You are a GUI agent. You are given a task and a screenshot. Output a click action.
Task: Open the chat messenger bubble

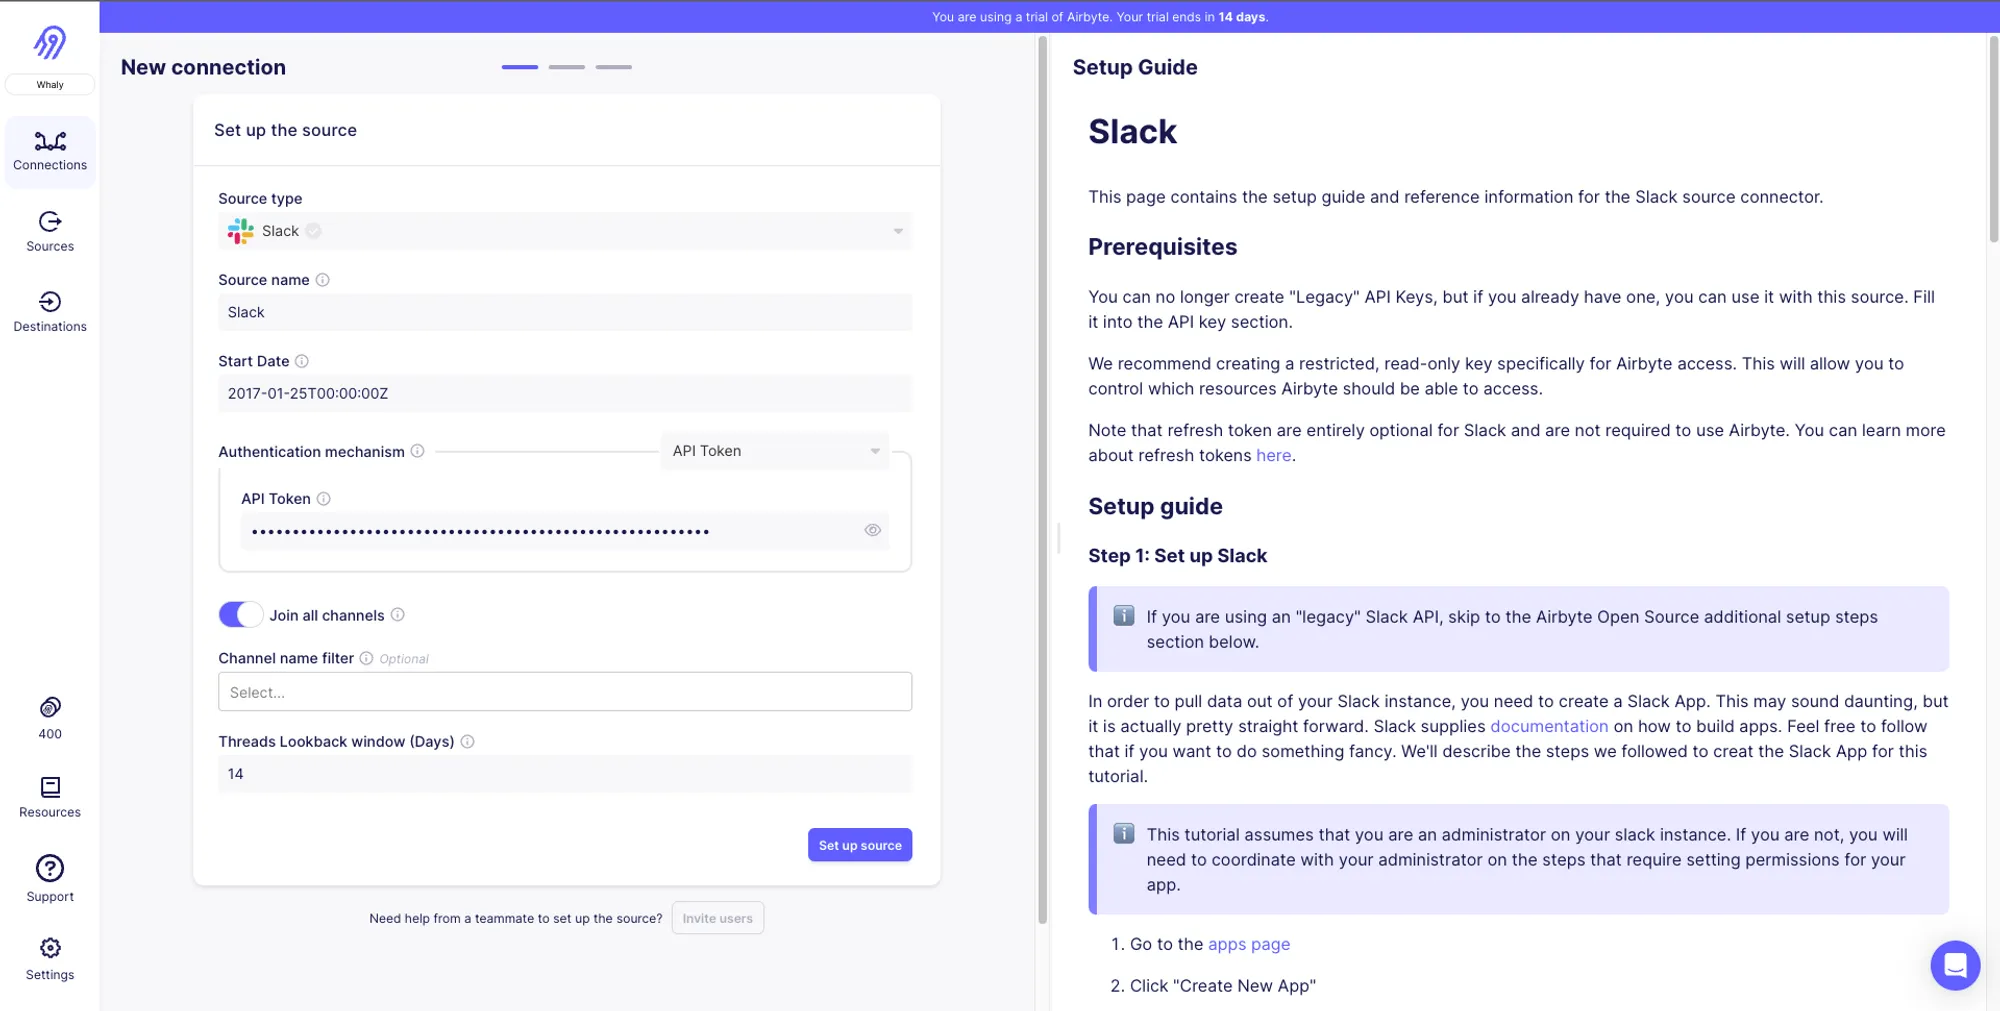[x=1955, y=965]
